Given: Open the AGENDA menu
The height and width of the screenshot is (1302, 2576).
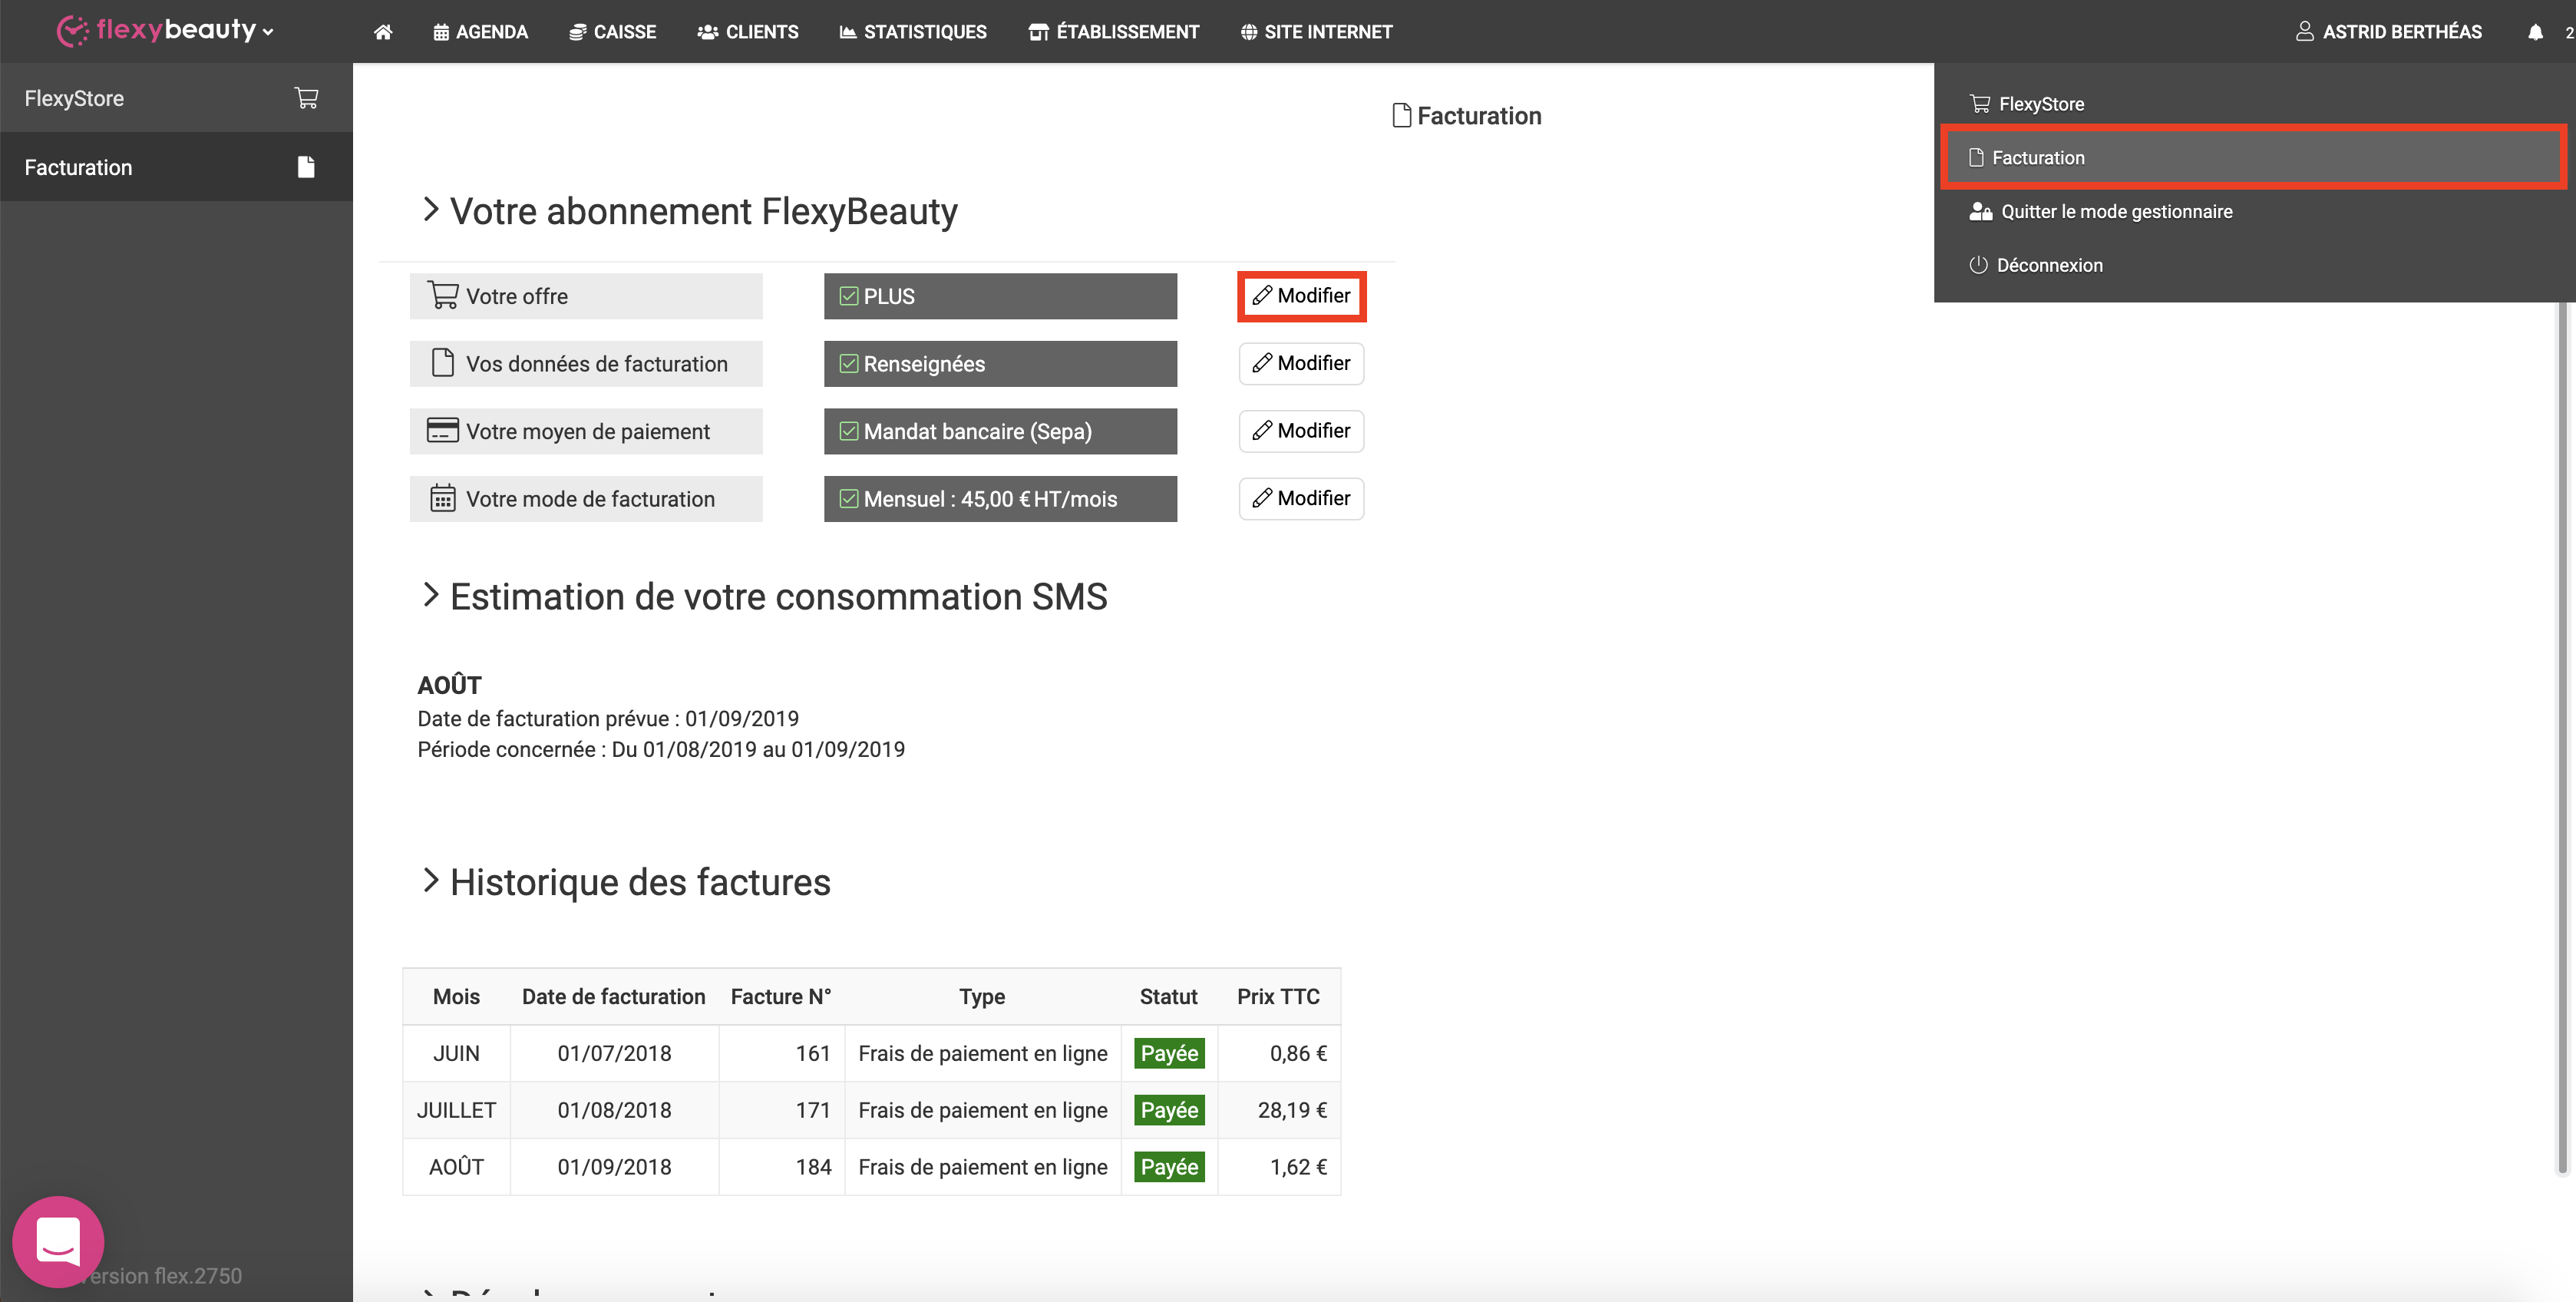Looking at the screenshot, I should pyautogui.click(x=480, y=32).
